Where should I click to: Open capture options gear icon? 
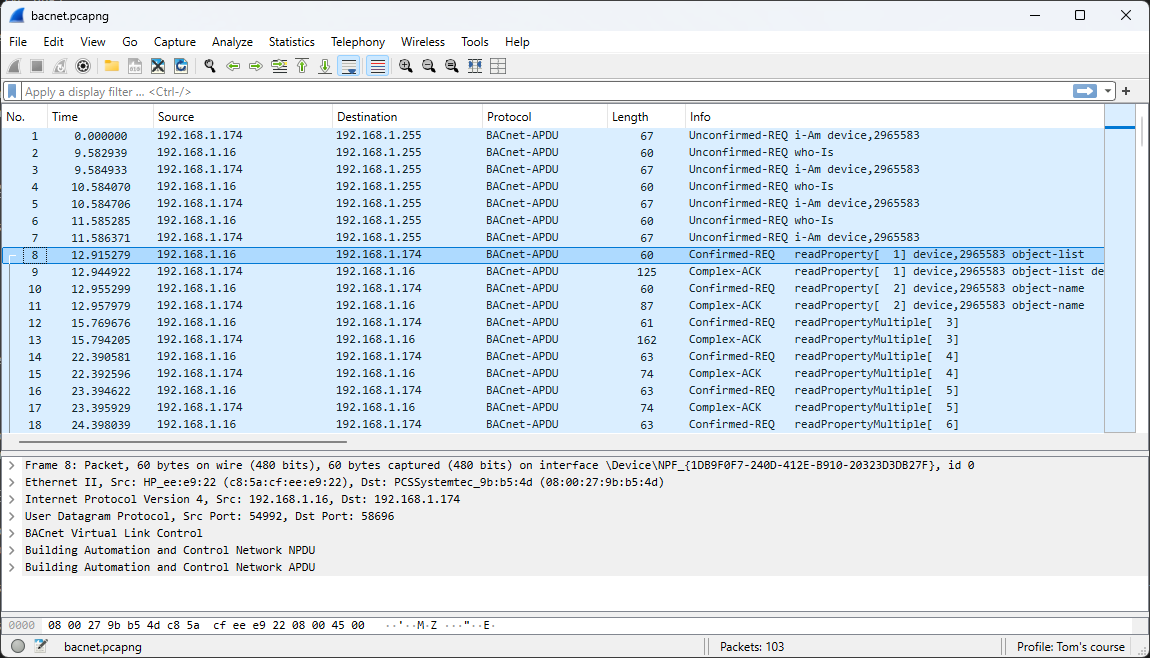pos(83,66)
